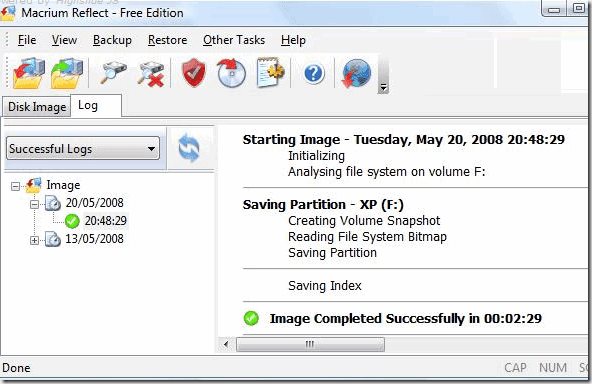Click the restore image folder icon
This screenshot has width=592, height=384.
tap(67, 73)
